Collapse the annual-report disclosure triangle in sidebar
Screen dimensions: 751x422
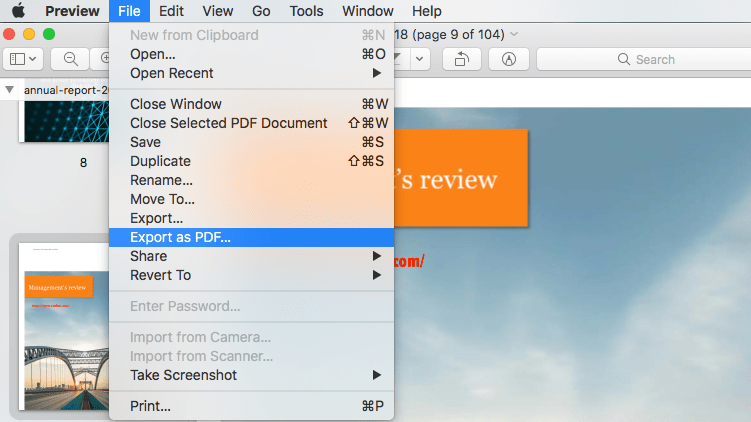10,88
